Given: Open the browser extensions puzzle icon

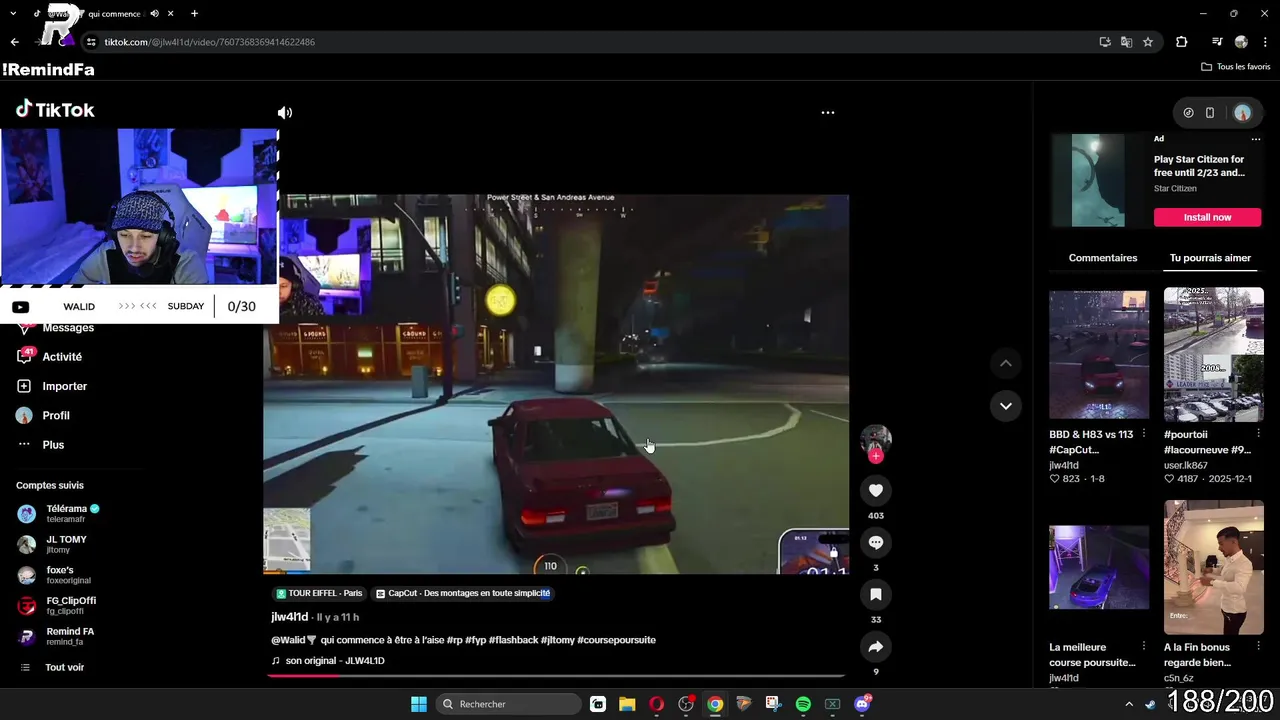Looking at the screenshot, I should 1181,42.
